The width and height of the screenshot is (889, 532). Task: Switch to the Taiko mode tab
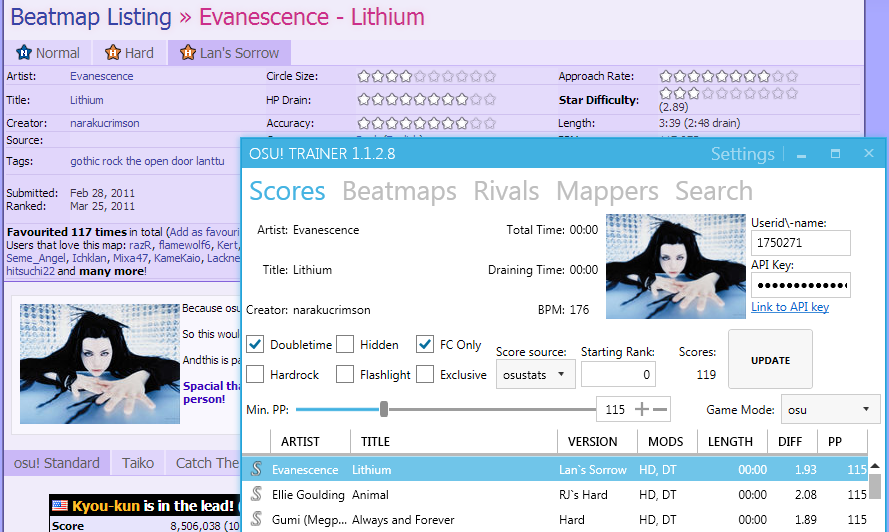(x=138, y=463)
